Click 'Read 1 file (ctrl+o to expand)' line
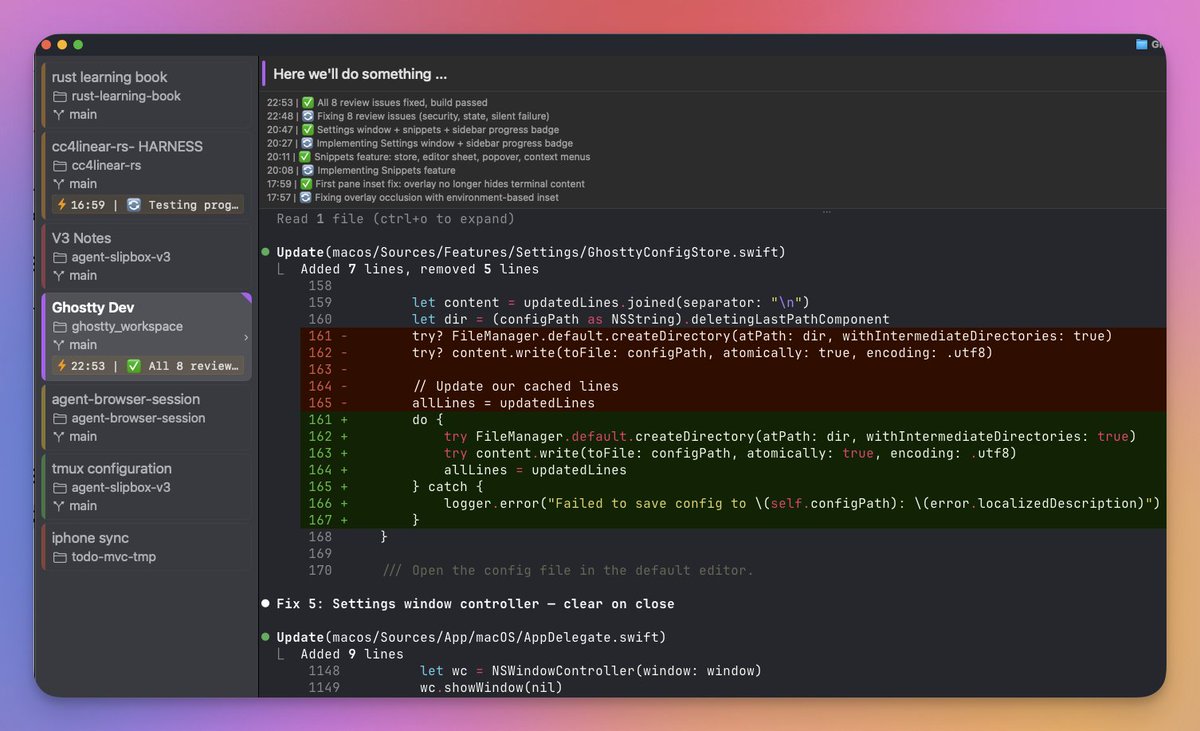The image size is (1200, 731). point(396,219)
